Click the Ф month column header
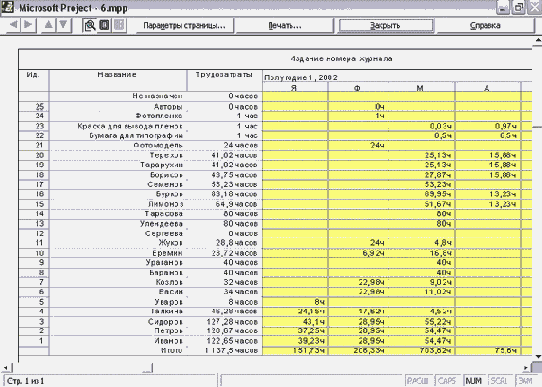The height and width of the screenshot is (387, 542). click(x=357, y=88)
